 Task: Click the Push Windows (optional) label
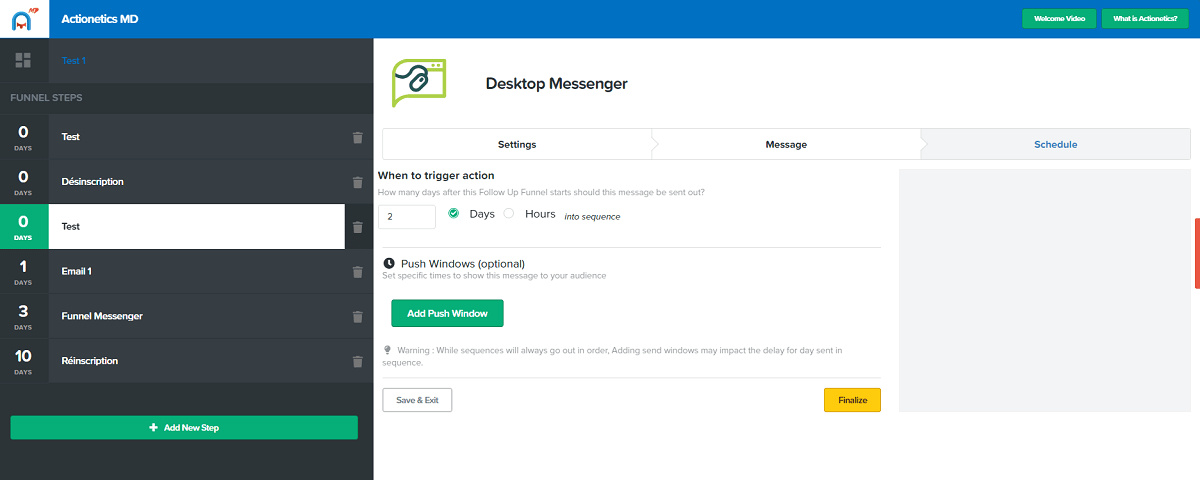463,264
